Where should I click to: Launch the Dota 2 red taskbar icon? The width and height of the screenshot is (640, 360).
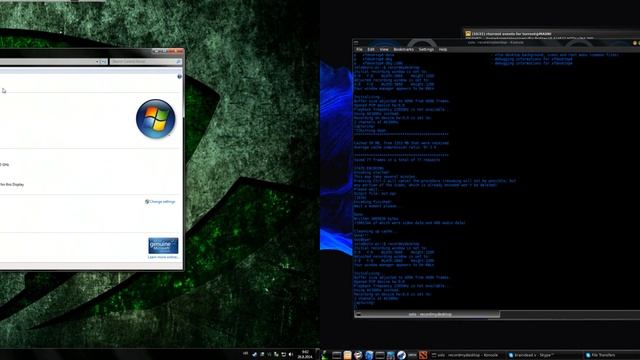pyautogui.click(x=423, y=355)
